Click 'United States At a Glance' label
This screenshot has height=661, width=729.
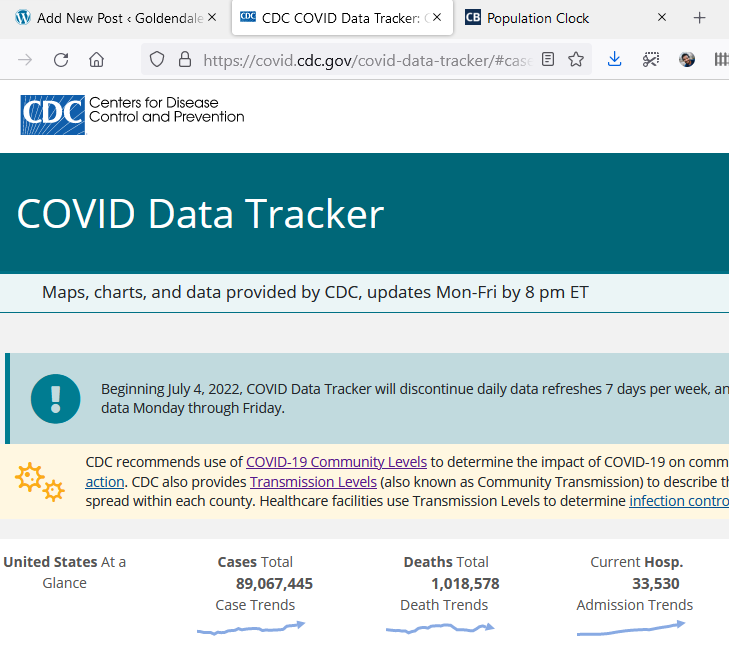coord(65,572)
